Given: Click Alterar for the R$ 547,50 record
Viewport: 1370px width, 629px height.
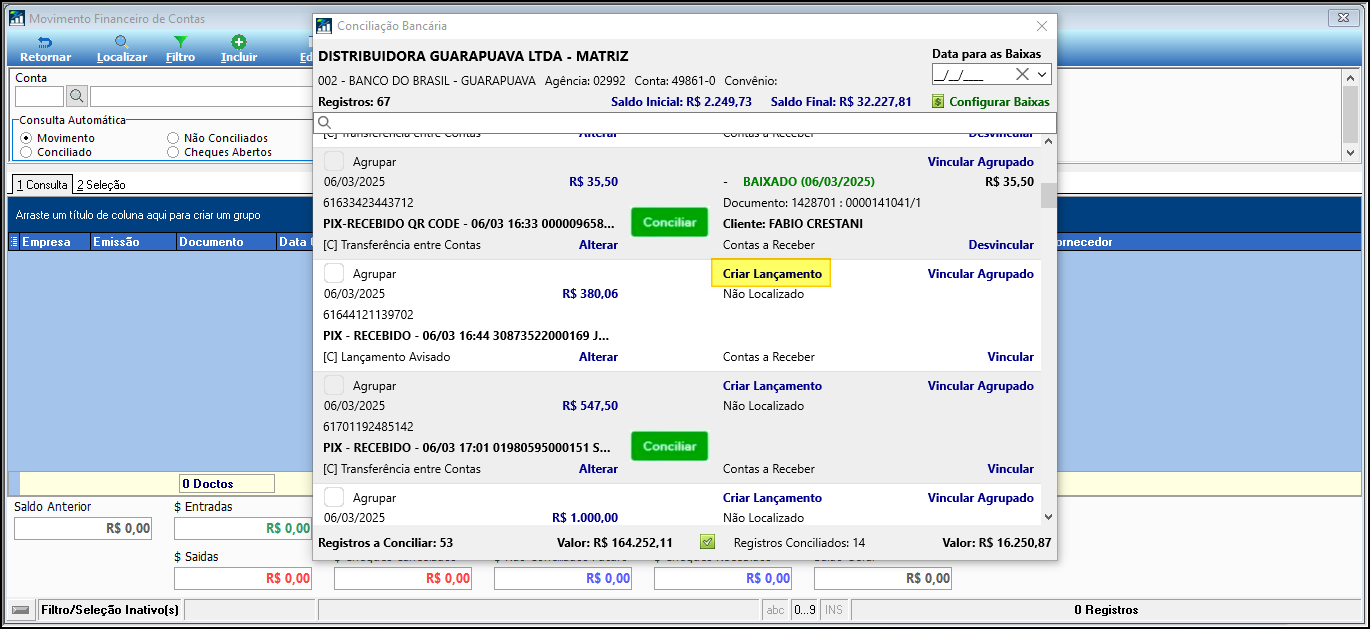Looking at the screenshot, I should [598, 468].
